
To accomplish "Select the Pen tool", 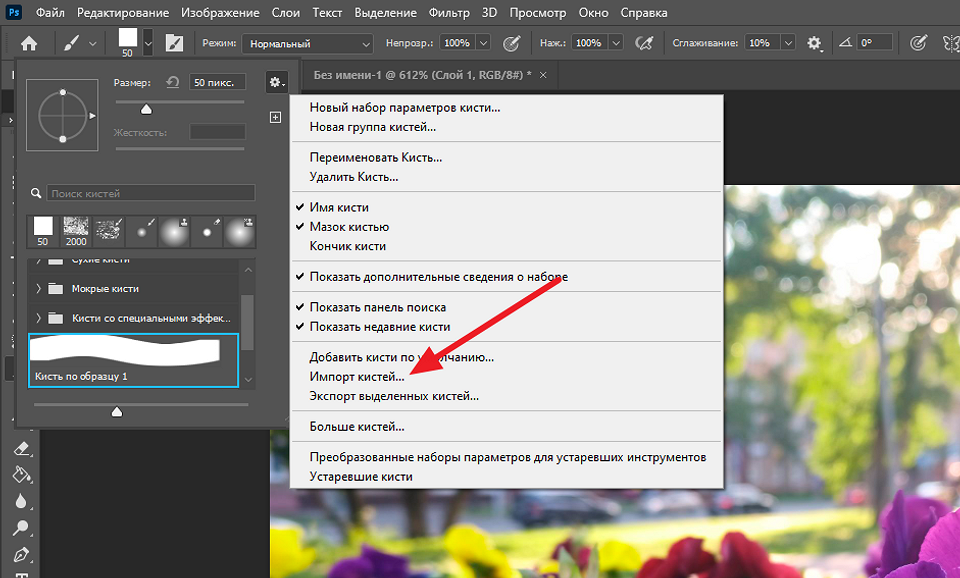I will coord(21,554).
